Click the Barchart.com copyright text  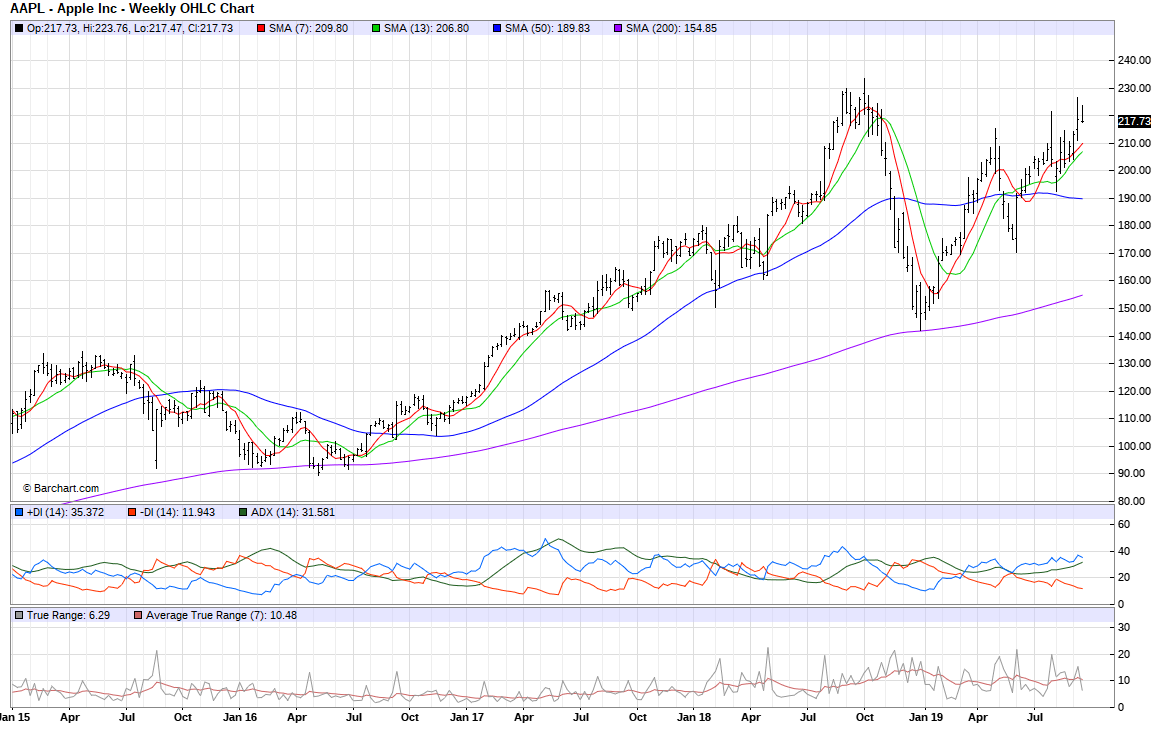(x=60, y=488)
